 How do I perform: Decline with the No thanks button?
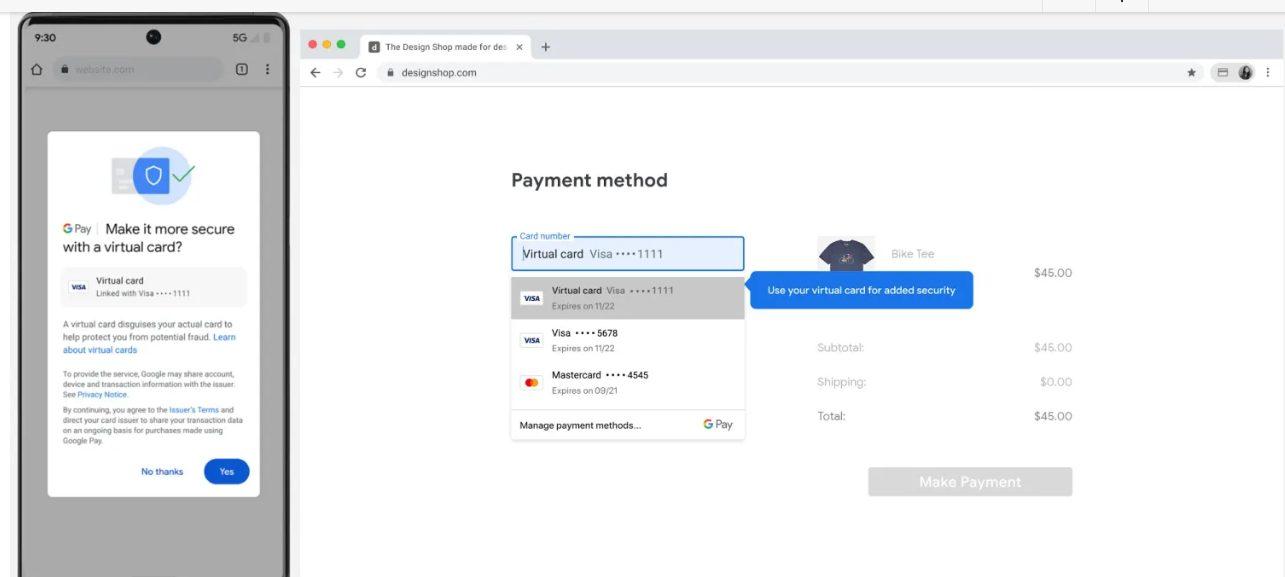pyautogui.click(x=162, y=471)
